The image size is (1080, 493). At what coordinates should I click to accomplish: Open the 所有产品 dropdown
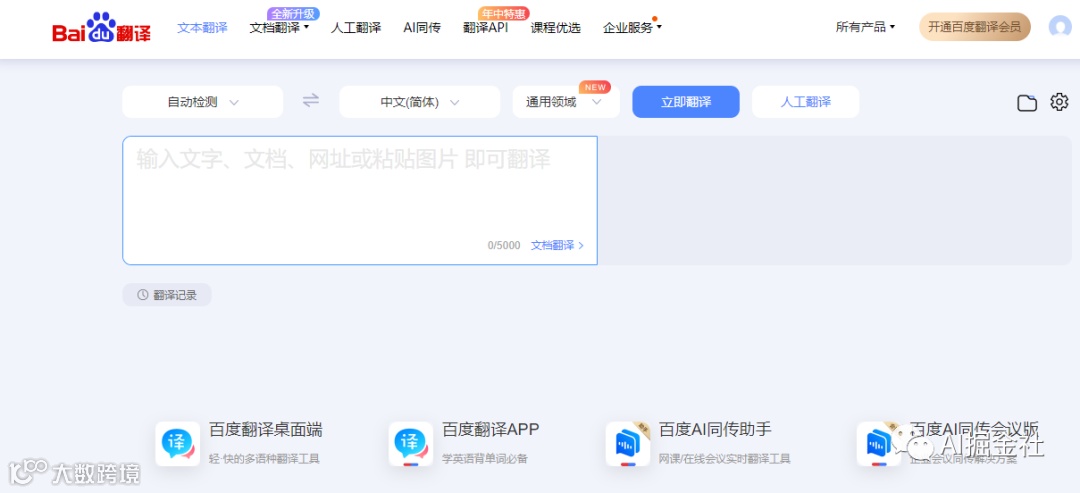point(865,27)
